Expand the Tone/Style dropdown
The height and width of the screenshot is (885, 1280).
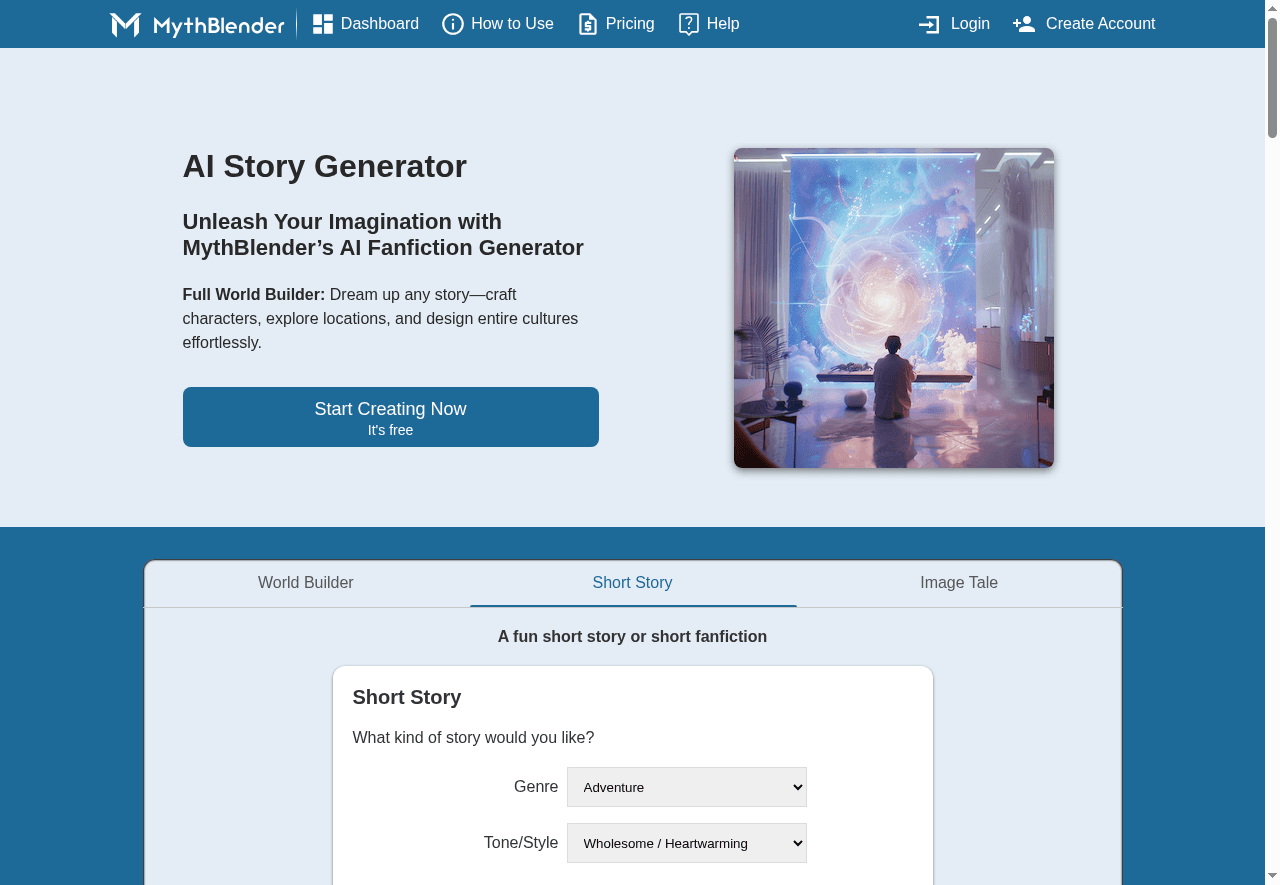click(x=686, y=843)
